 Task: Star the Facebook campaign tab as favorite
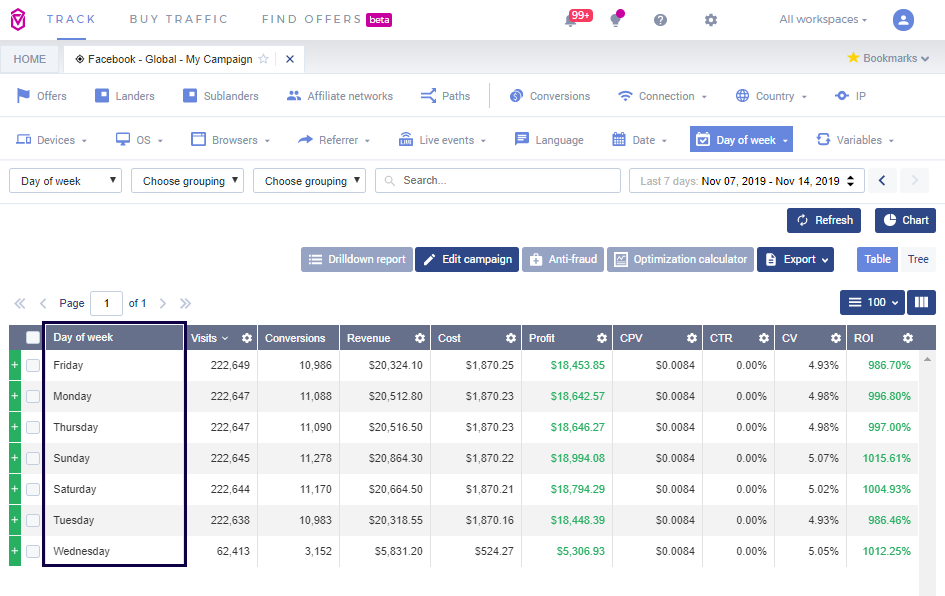pyautogui.click(x=264, y=59)
